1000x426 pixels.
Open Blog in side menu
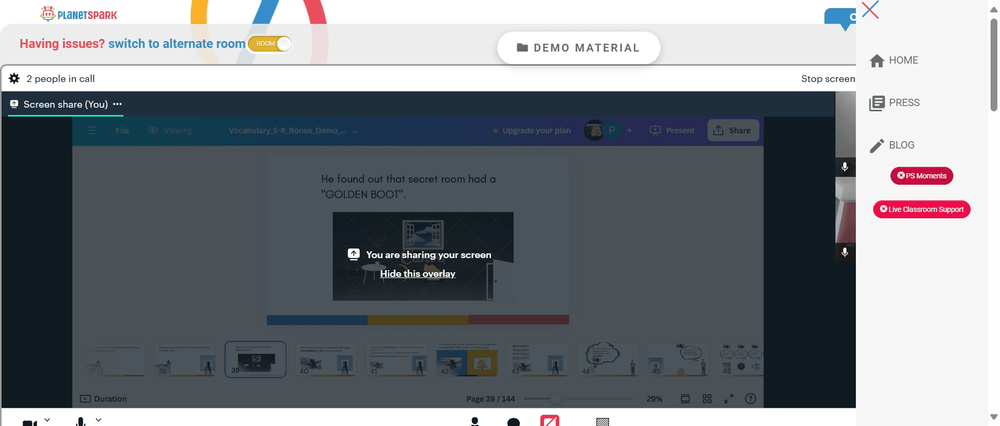892,145
